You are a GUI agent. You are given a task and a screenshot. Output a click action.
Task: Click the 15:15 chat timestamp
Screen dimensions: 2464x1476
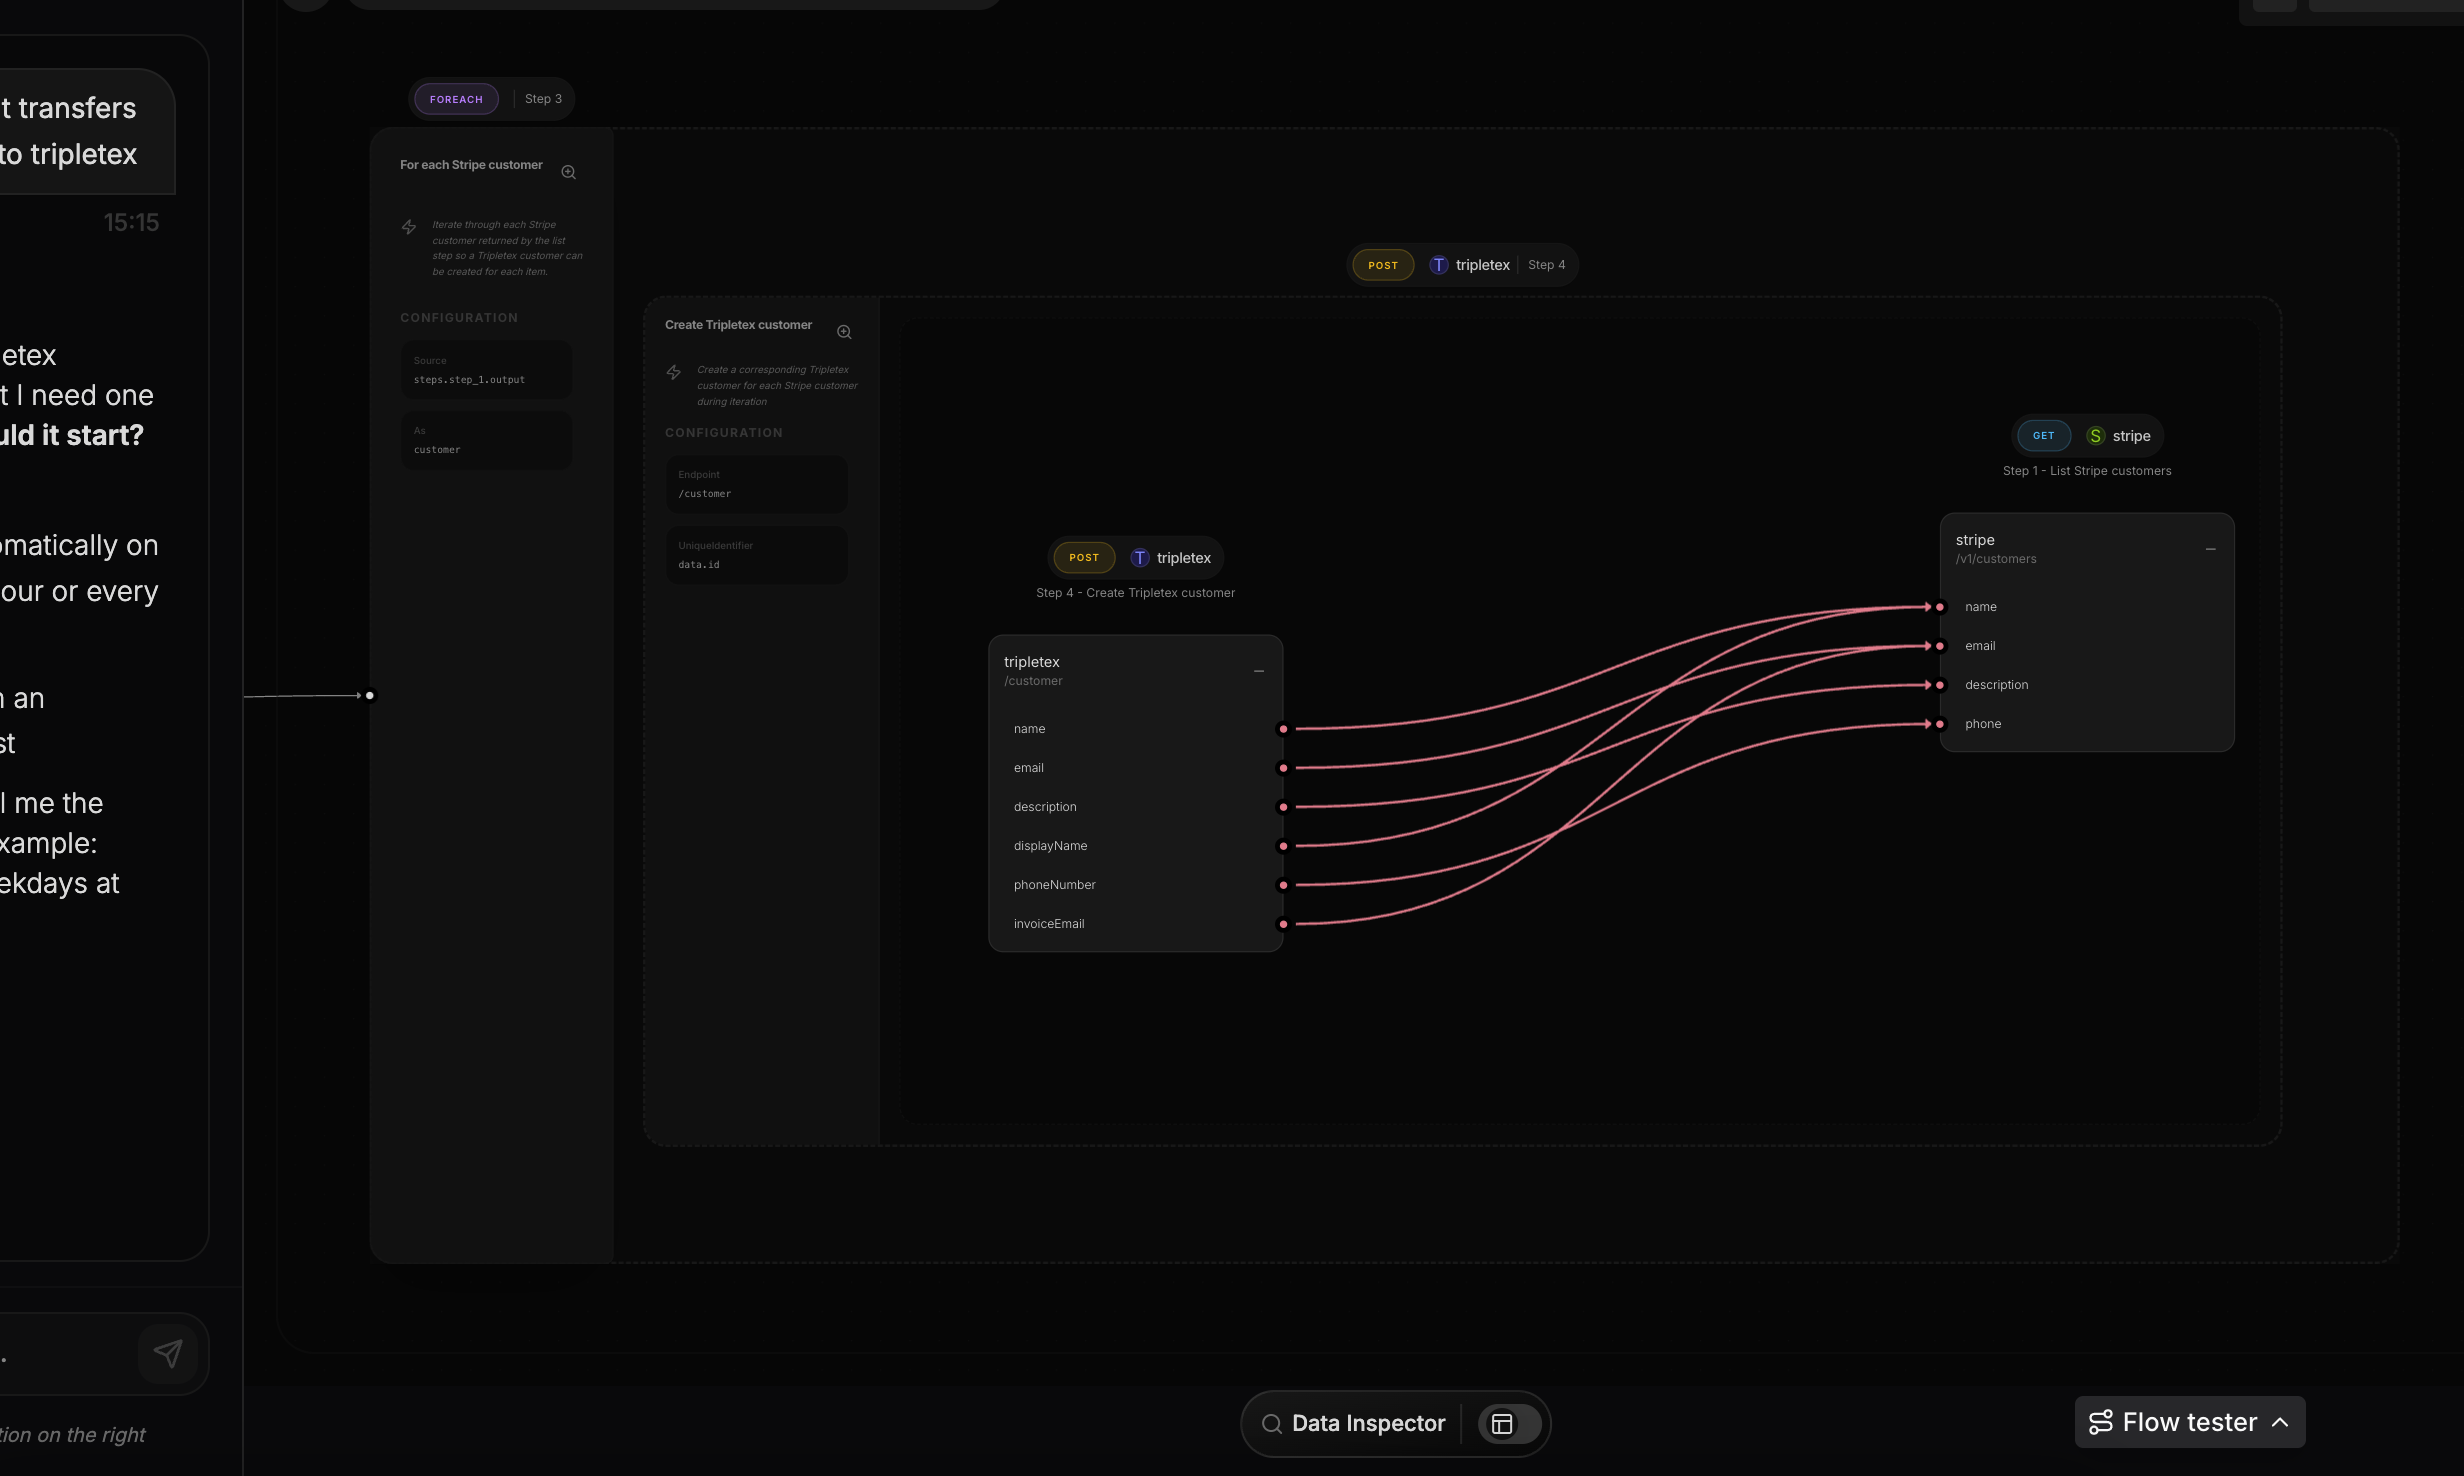click(131, 222)
